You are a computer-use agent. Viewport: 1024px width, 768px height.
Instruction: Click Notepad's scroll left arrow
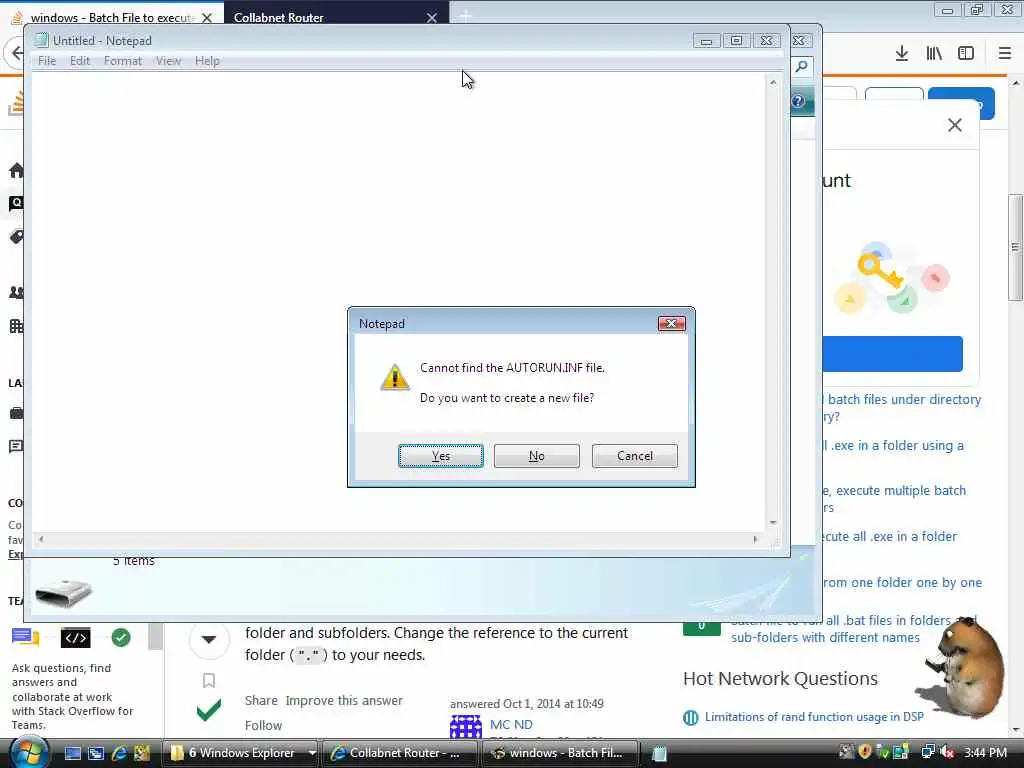click(41, 539)
